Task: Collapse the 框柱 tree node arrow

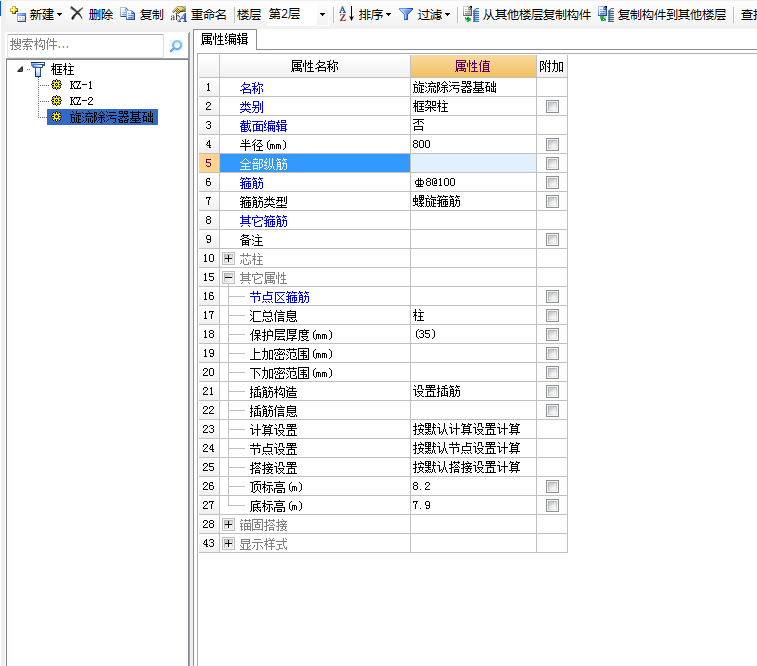Action: (20, 69)
